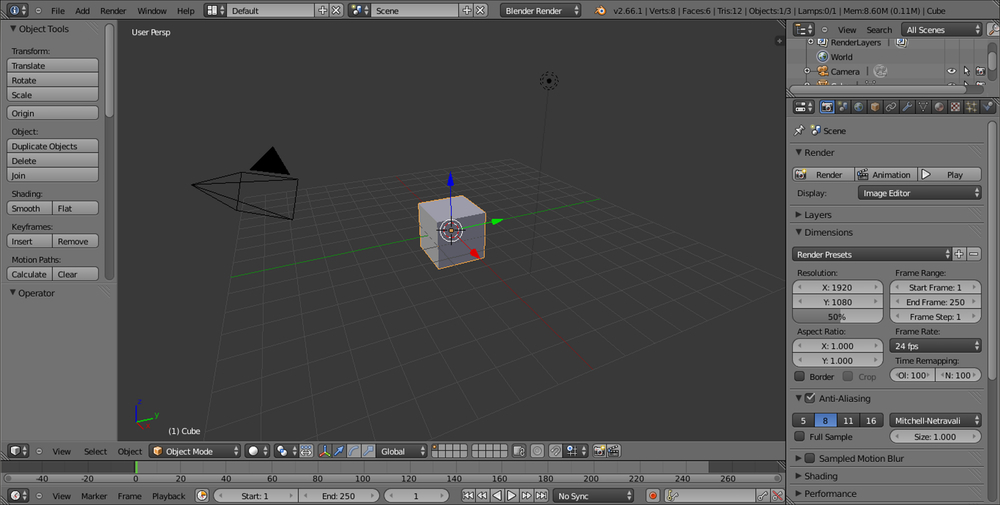Open the Modifiers wrench tab icon
This screenshot has width=1000, height=505.
(907, 107)
